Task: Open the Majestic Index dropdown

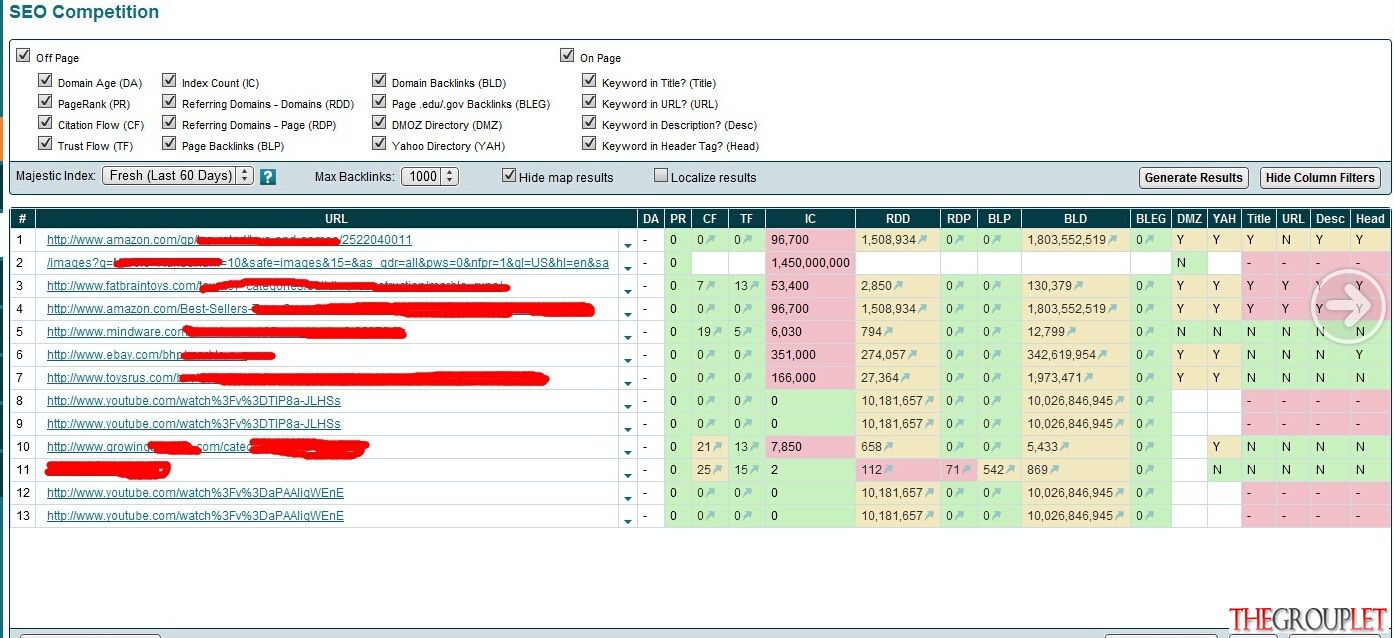Action: point(178,176)
